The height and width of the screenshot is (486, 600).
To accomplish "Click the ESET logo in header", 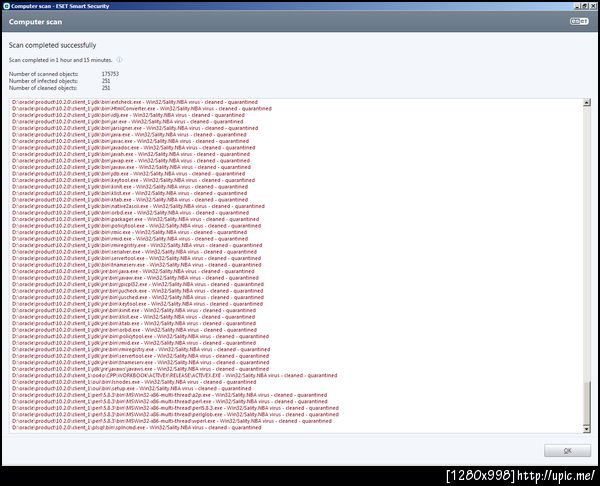I will click(579, 21).
